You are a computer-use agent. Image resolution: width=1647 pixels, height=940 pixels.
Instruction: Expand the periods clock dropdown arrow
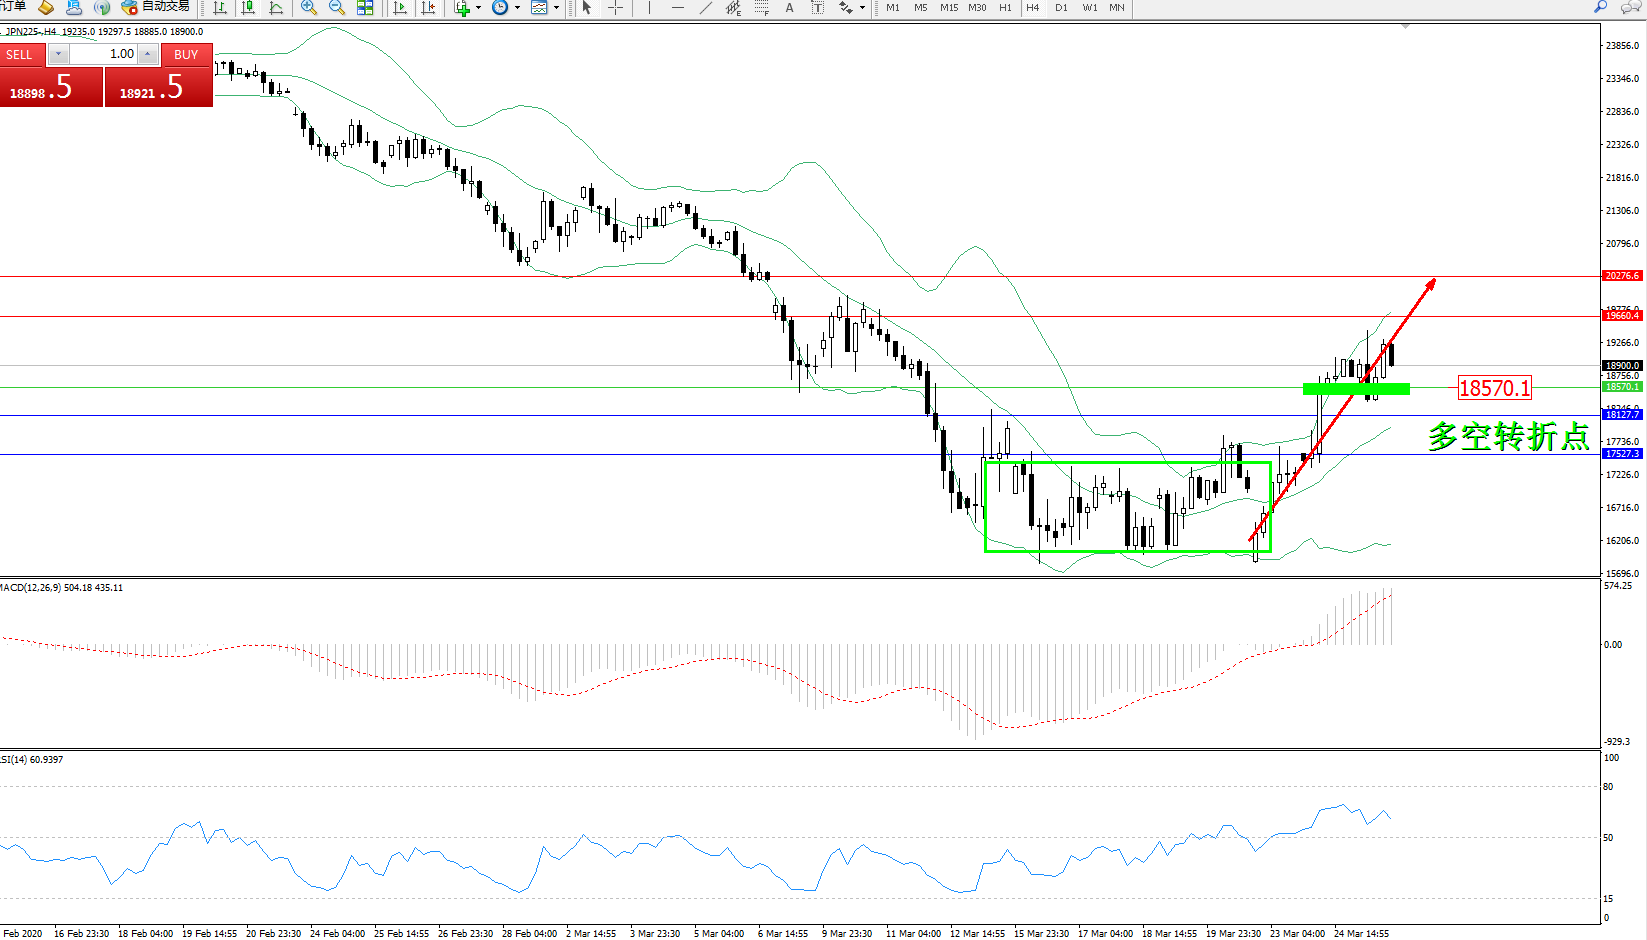pyautogui.click(x=517, y=8)
